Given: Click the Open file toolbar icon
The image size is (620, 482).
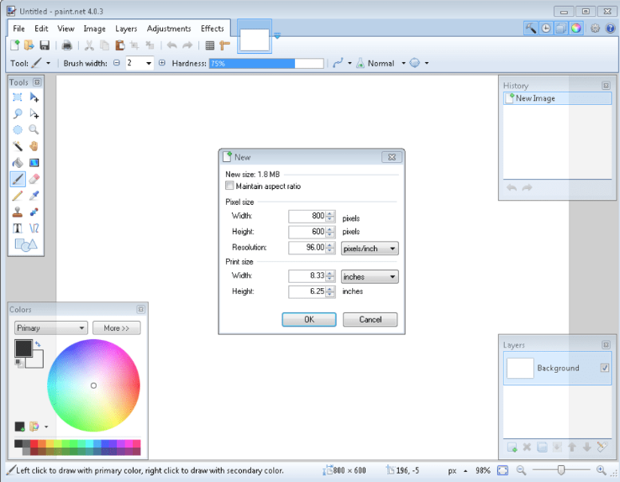Looking at the screenshot, I should (29, 45).
